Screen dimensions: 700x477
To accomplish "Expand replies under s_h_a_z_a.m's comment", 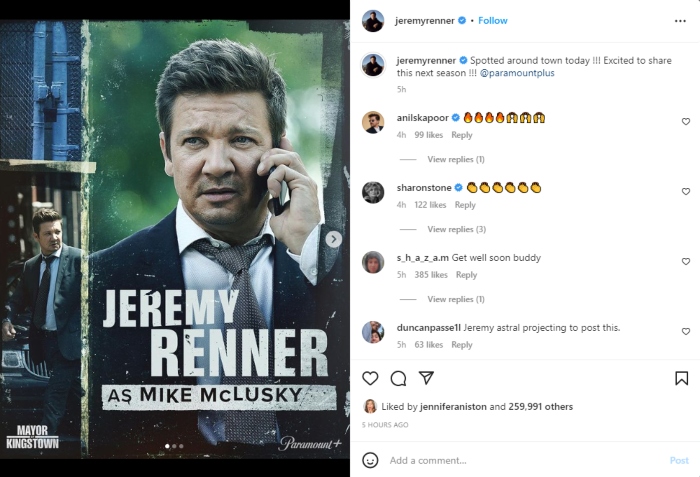I will 456,299.
